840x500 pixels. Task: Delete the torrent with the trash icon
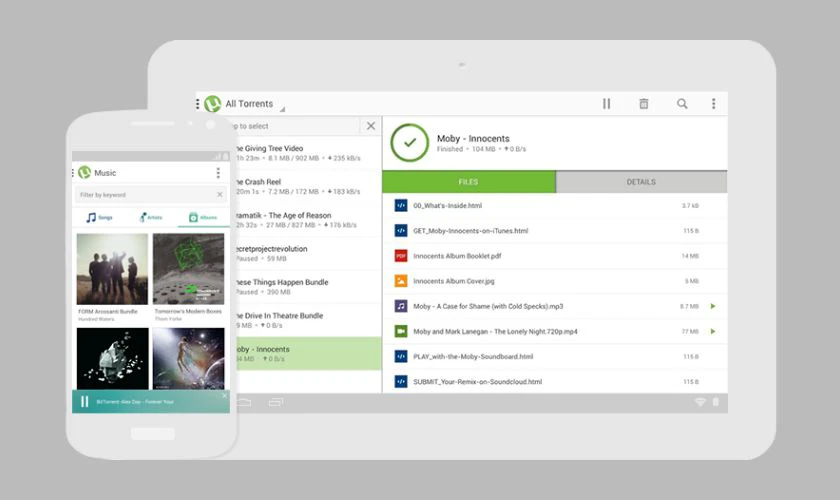pyautogui.click(x=644, y=103)
